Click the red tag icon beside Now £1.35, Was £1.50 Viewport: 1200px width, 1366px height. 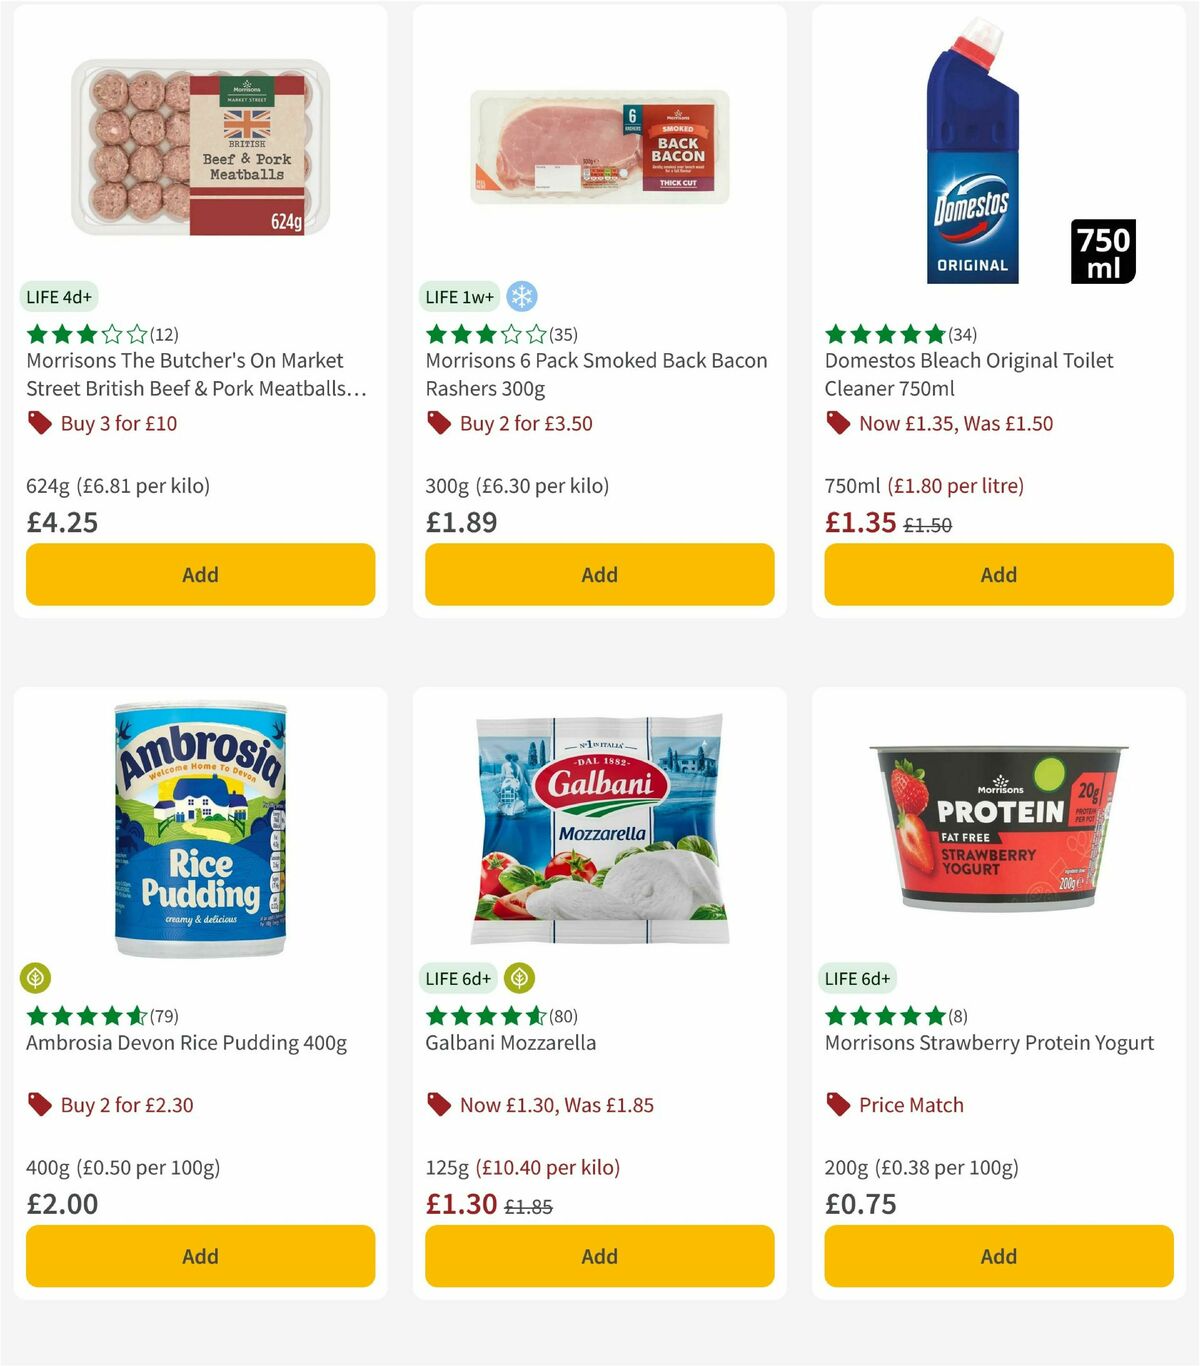pyautogui.click(x=838, y=423)
